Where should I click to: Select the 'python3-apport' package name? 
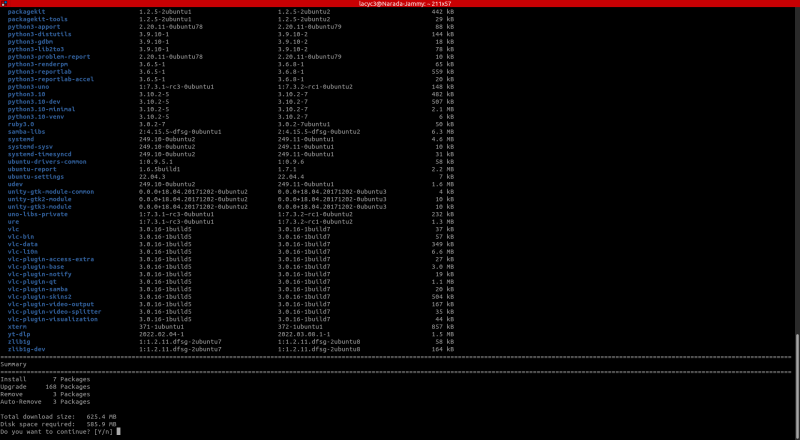click(x=34, y=27)
